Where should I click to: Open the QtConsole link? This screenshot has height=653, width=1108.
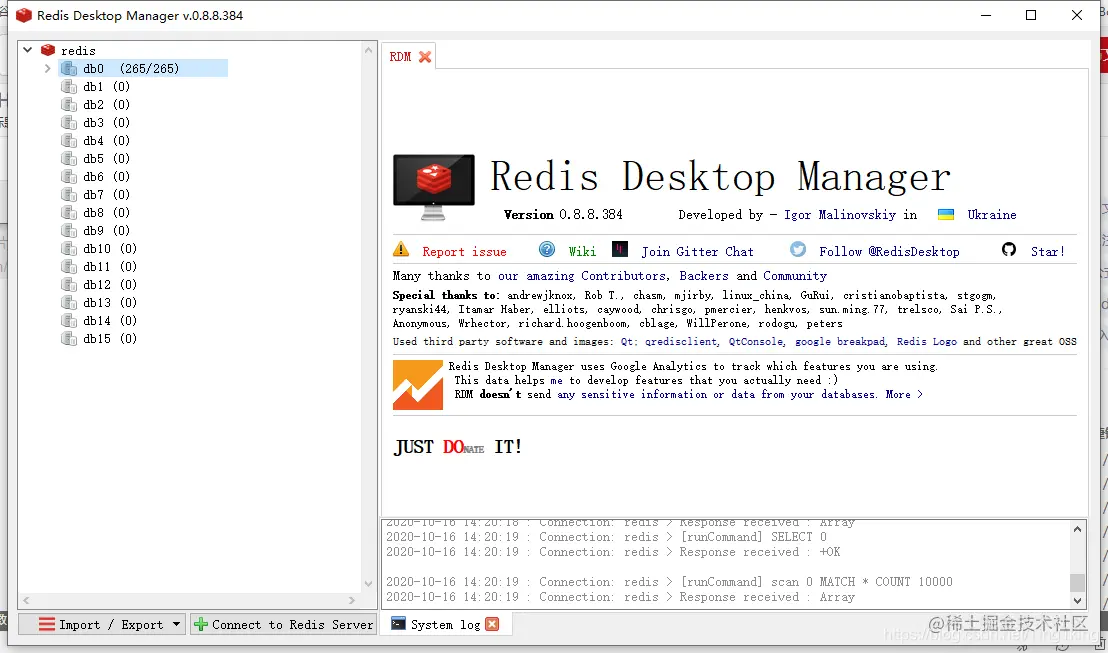pyautogui.click(x=755, y=342)
